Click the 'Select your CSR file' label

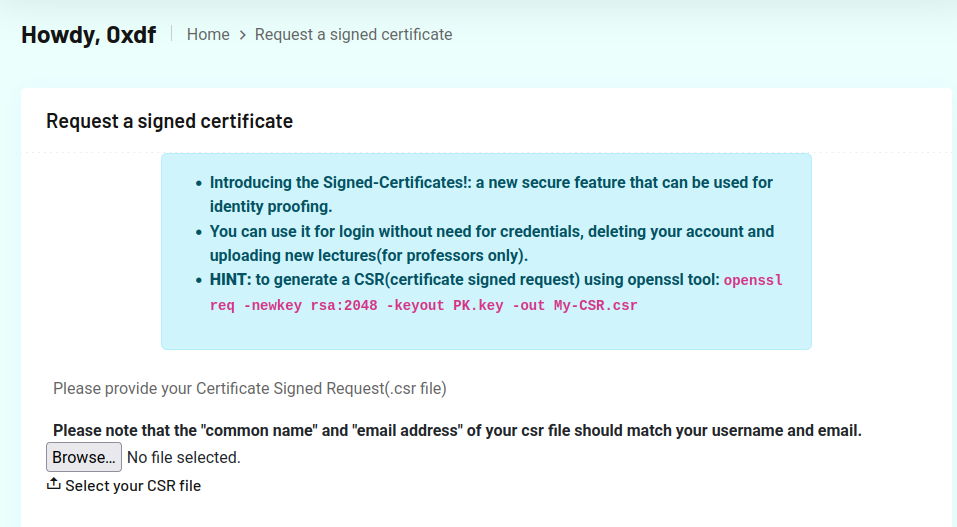point(133,486)
